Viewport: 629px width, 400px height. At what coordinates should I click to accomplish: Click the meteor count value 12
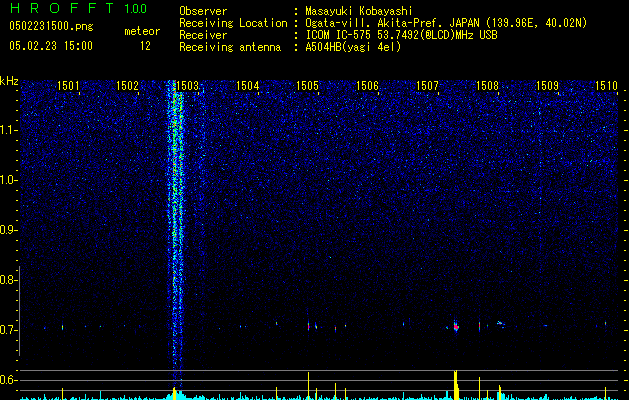[145, 46]
